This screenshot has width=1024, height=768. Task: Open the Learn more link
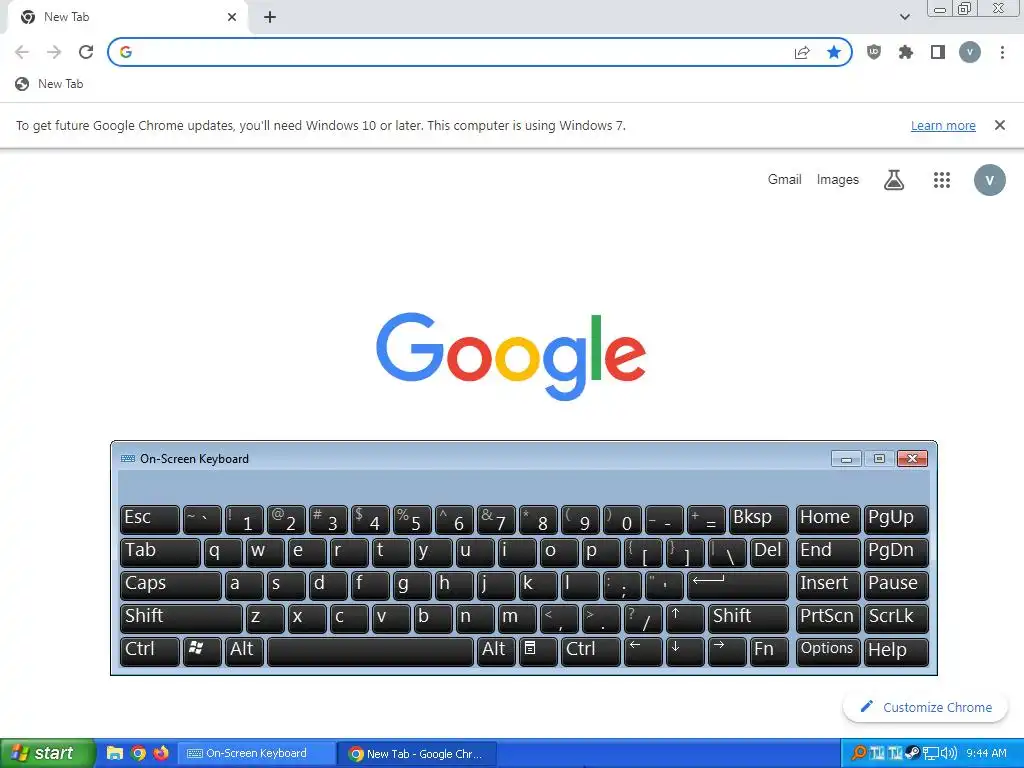(x=943, y=125)
